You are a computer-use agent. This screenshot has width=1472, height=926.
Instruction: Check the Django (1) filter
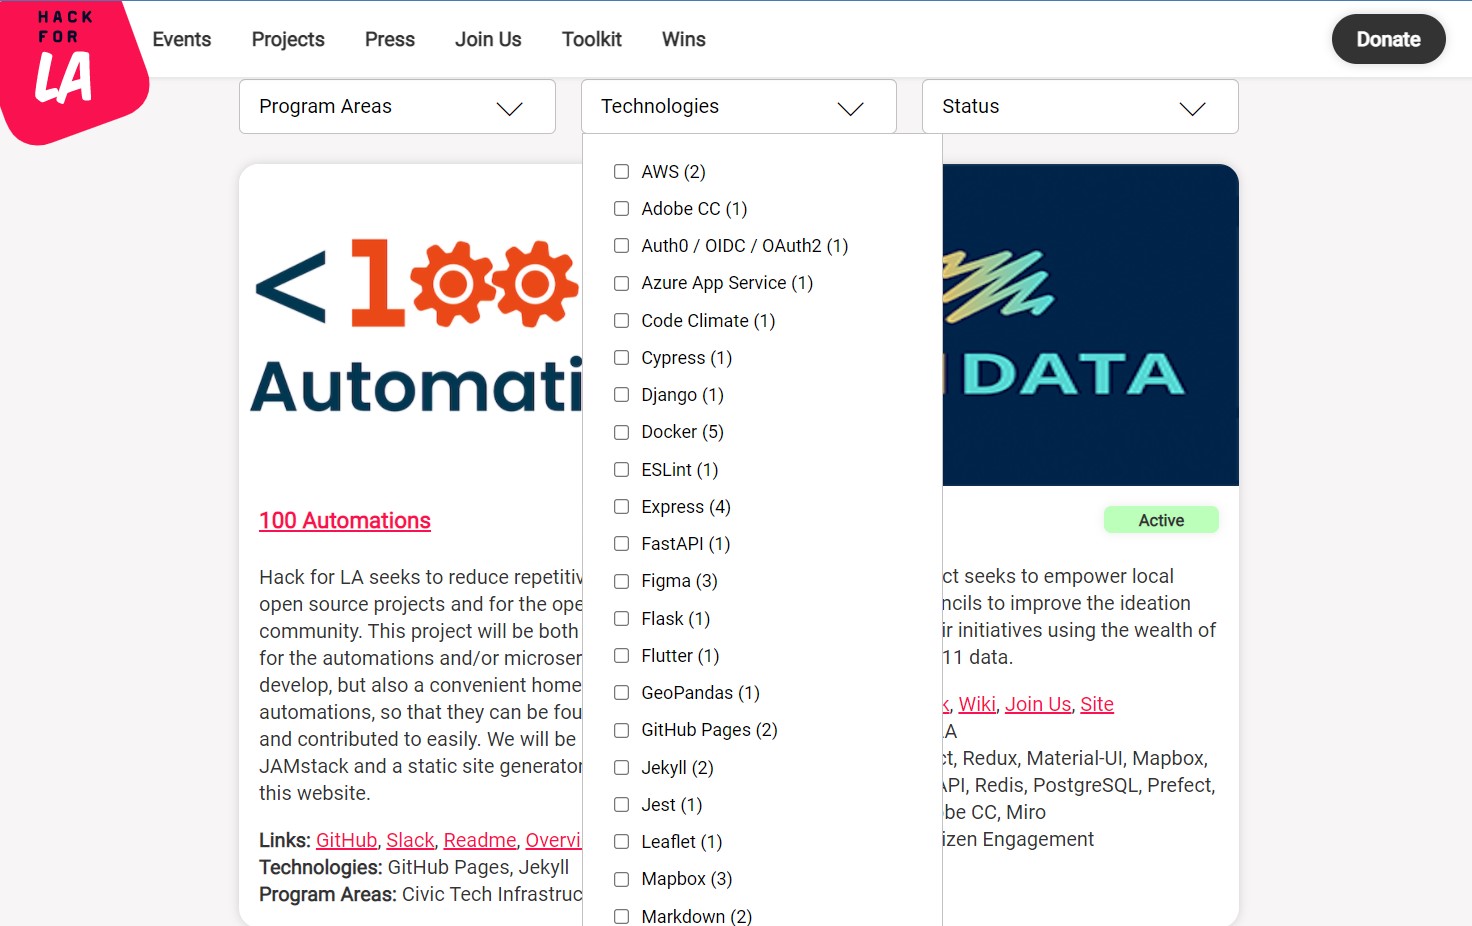tap(621, 395)
